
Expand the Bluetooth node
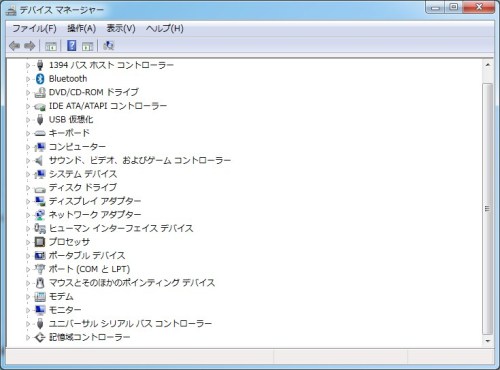(28, 79)
